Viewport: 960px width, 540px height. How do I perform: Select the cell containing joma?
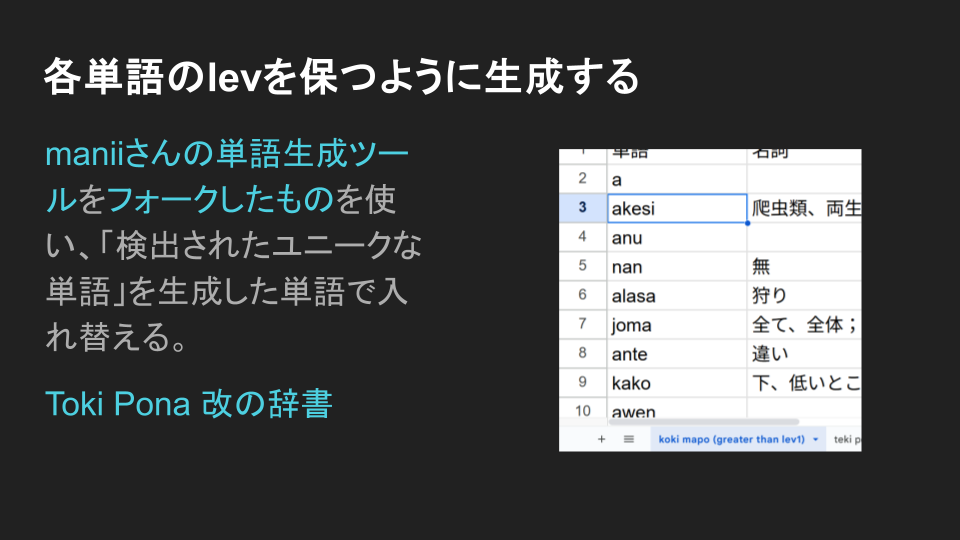(676, 324)
